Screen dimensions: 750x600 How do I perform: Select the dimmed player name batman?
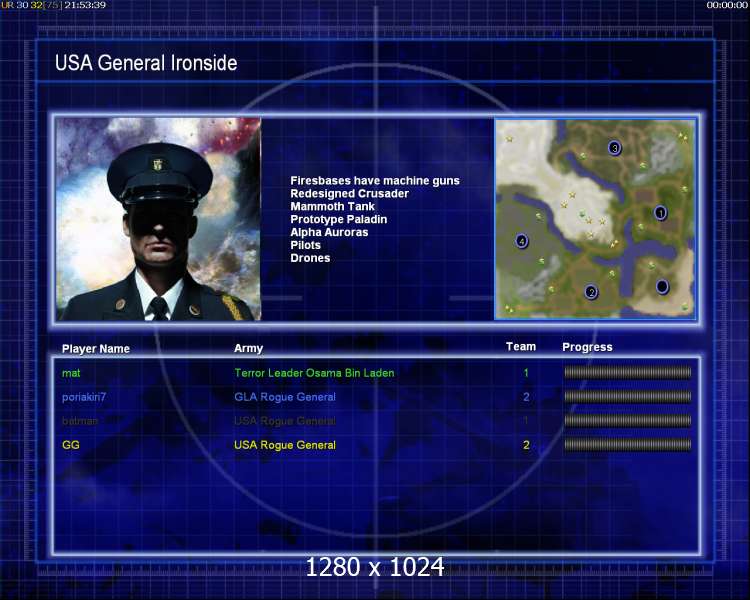[x=80, y=421]
